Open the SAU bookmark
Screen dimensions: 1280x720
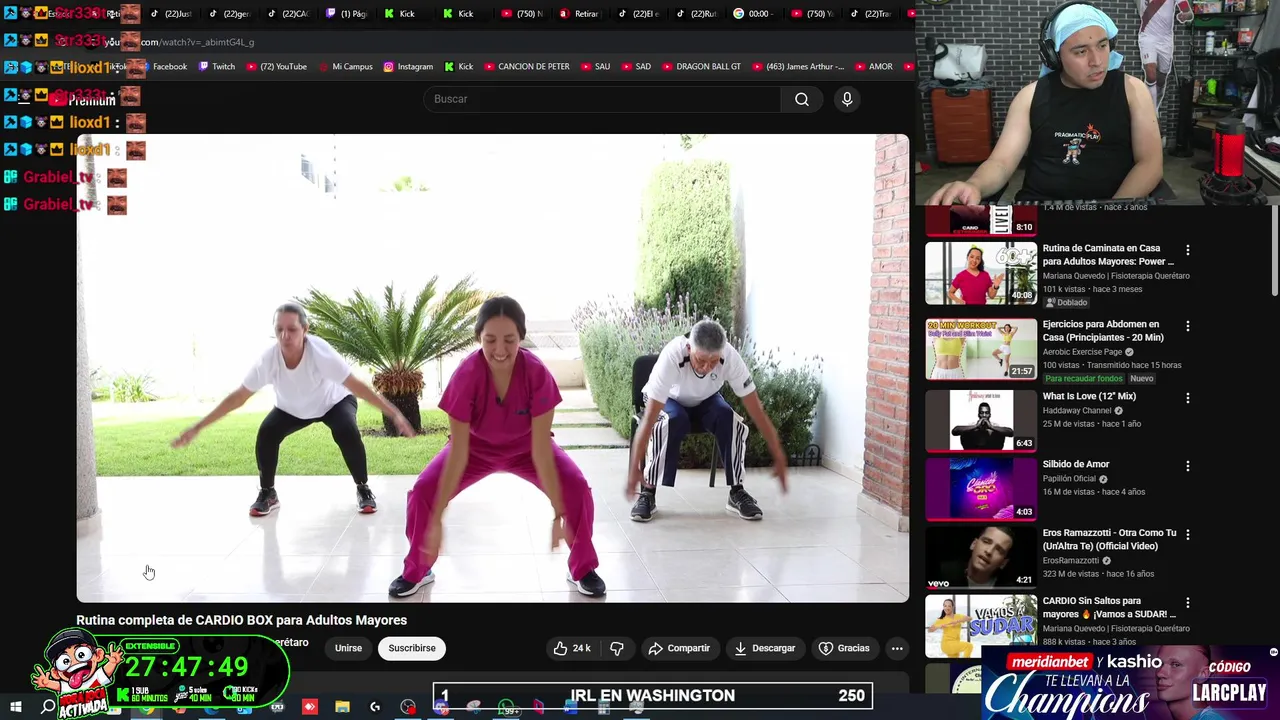(x=595, y=67)
